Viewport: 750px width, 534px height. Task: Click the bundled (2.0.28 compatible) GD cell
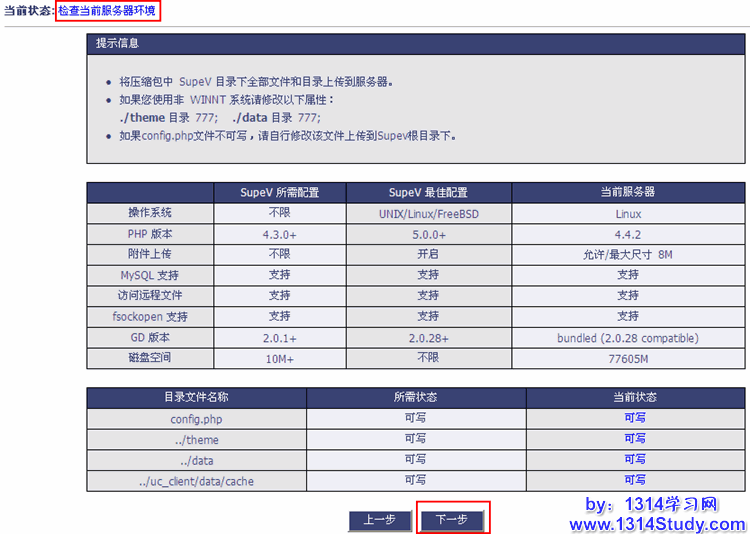click(x=628, y=338)
